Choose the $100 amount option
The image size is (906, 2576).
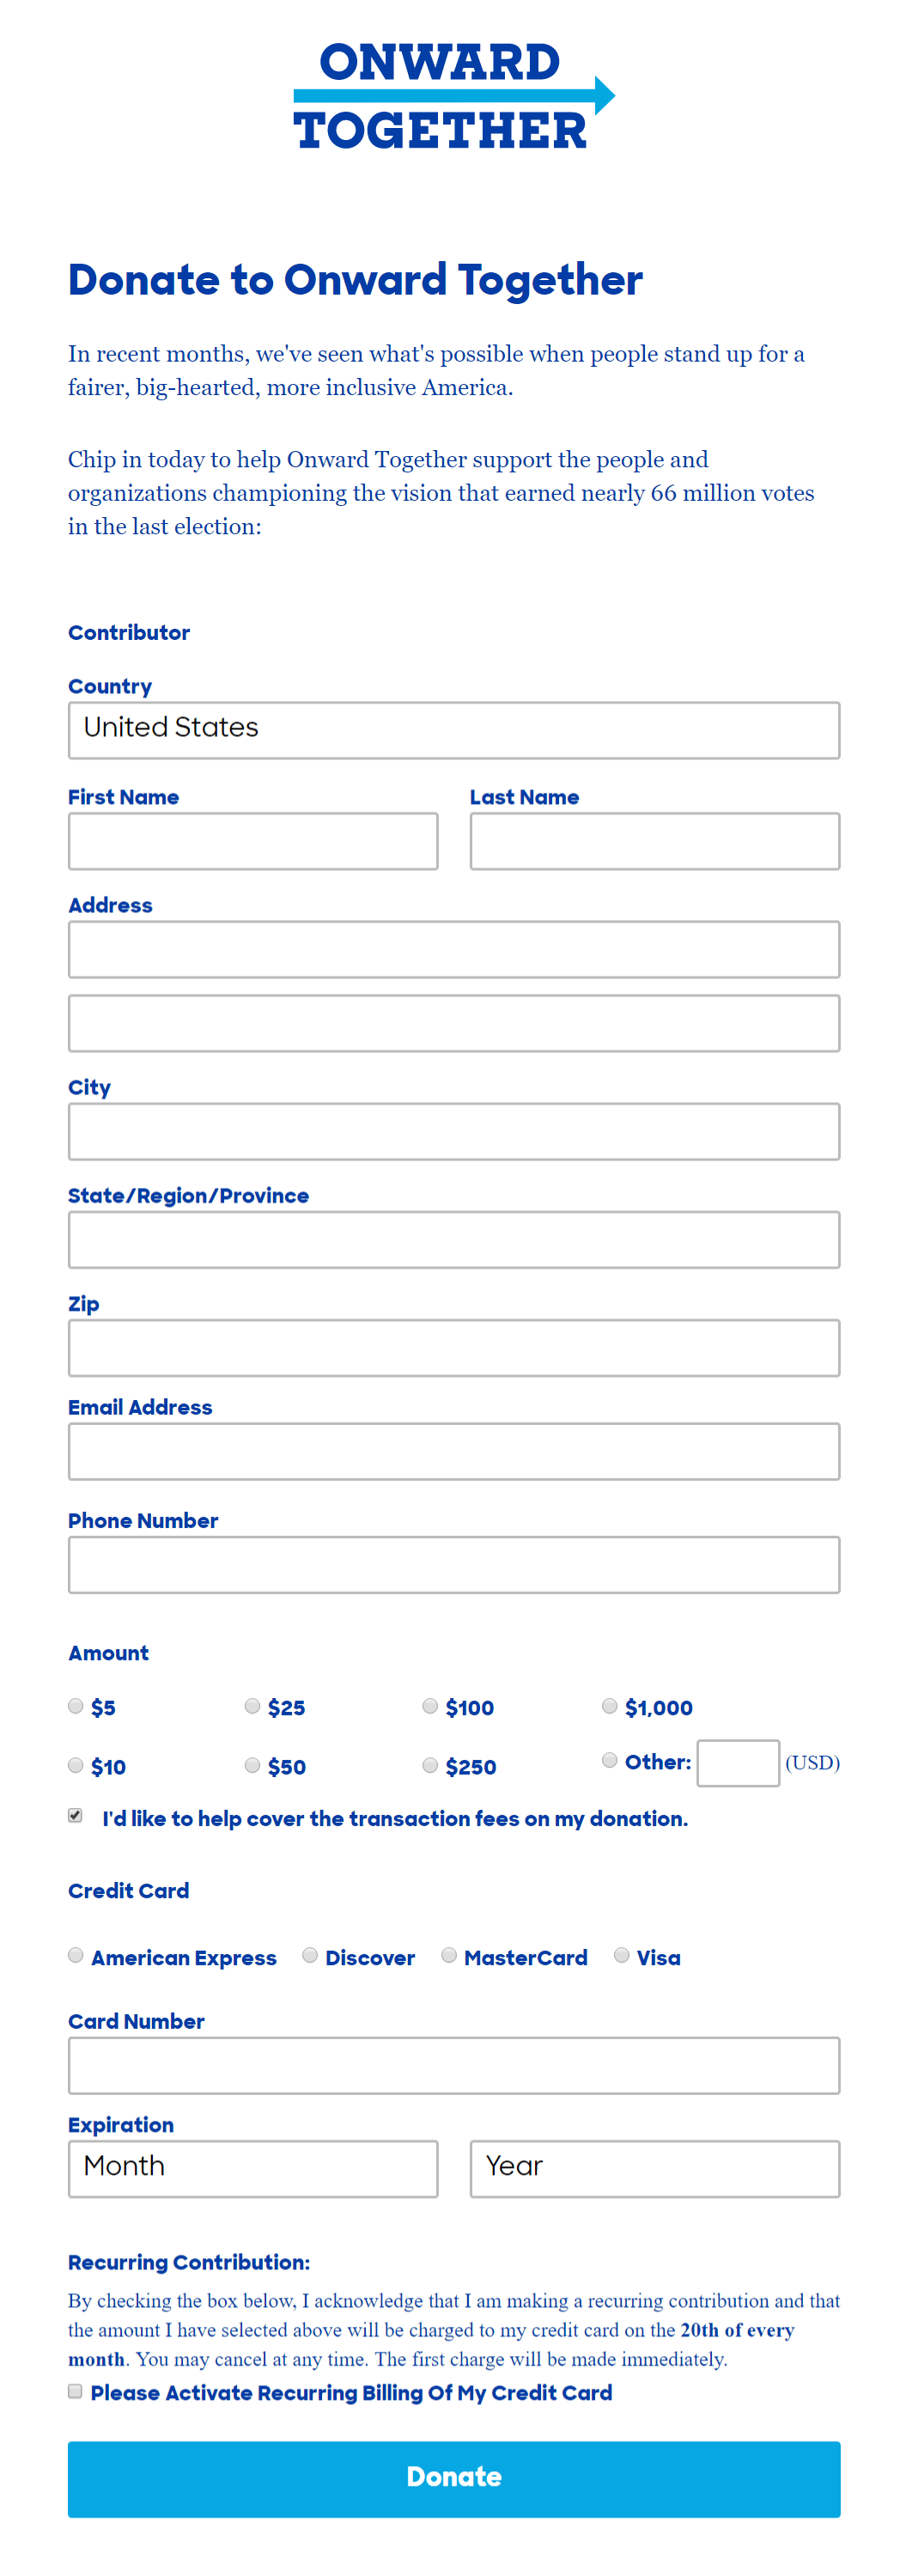point(431,1706)
